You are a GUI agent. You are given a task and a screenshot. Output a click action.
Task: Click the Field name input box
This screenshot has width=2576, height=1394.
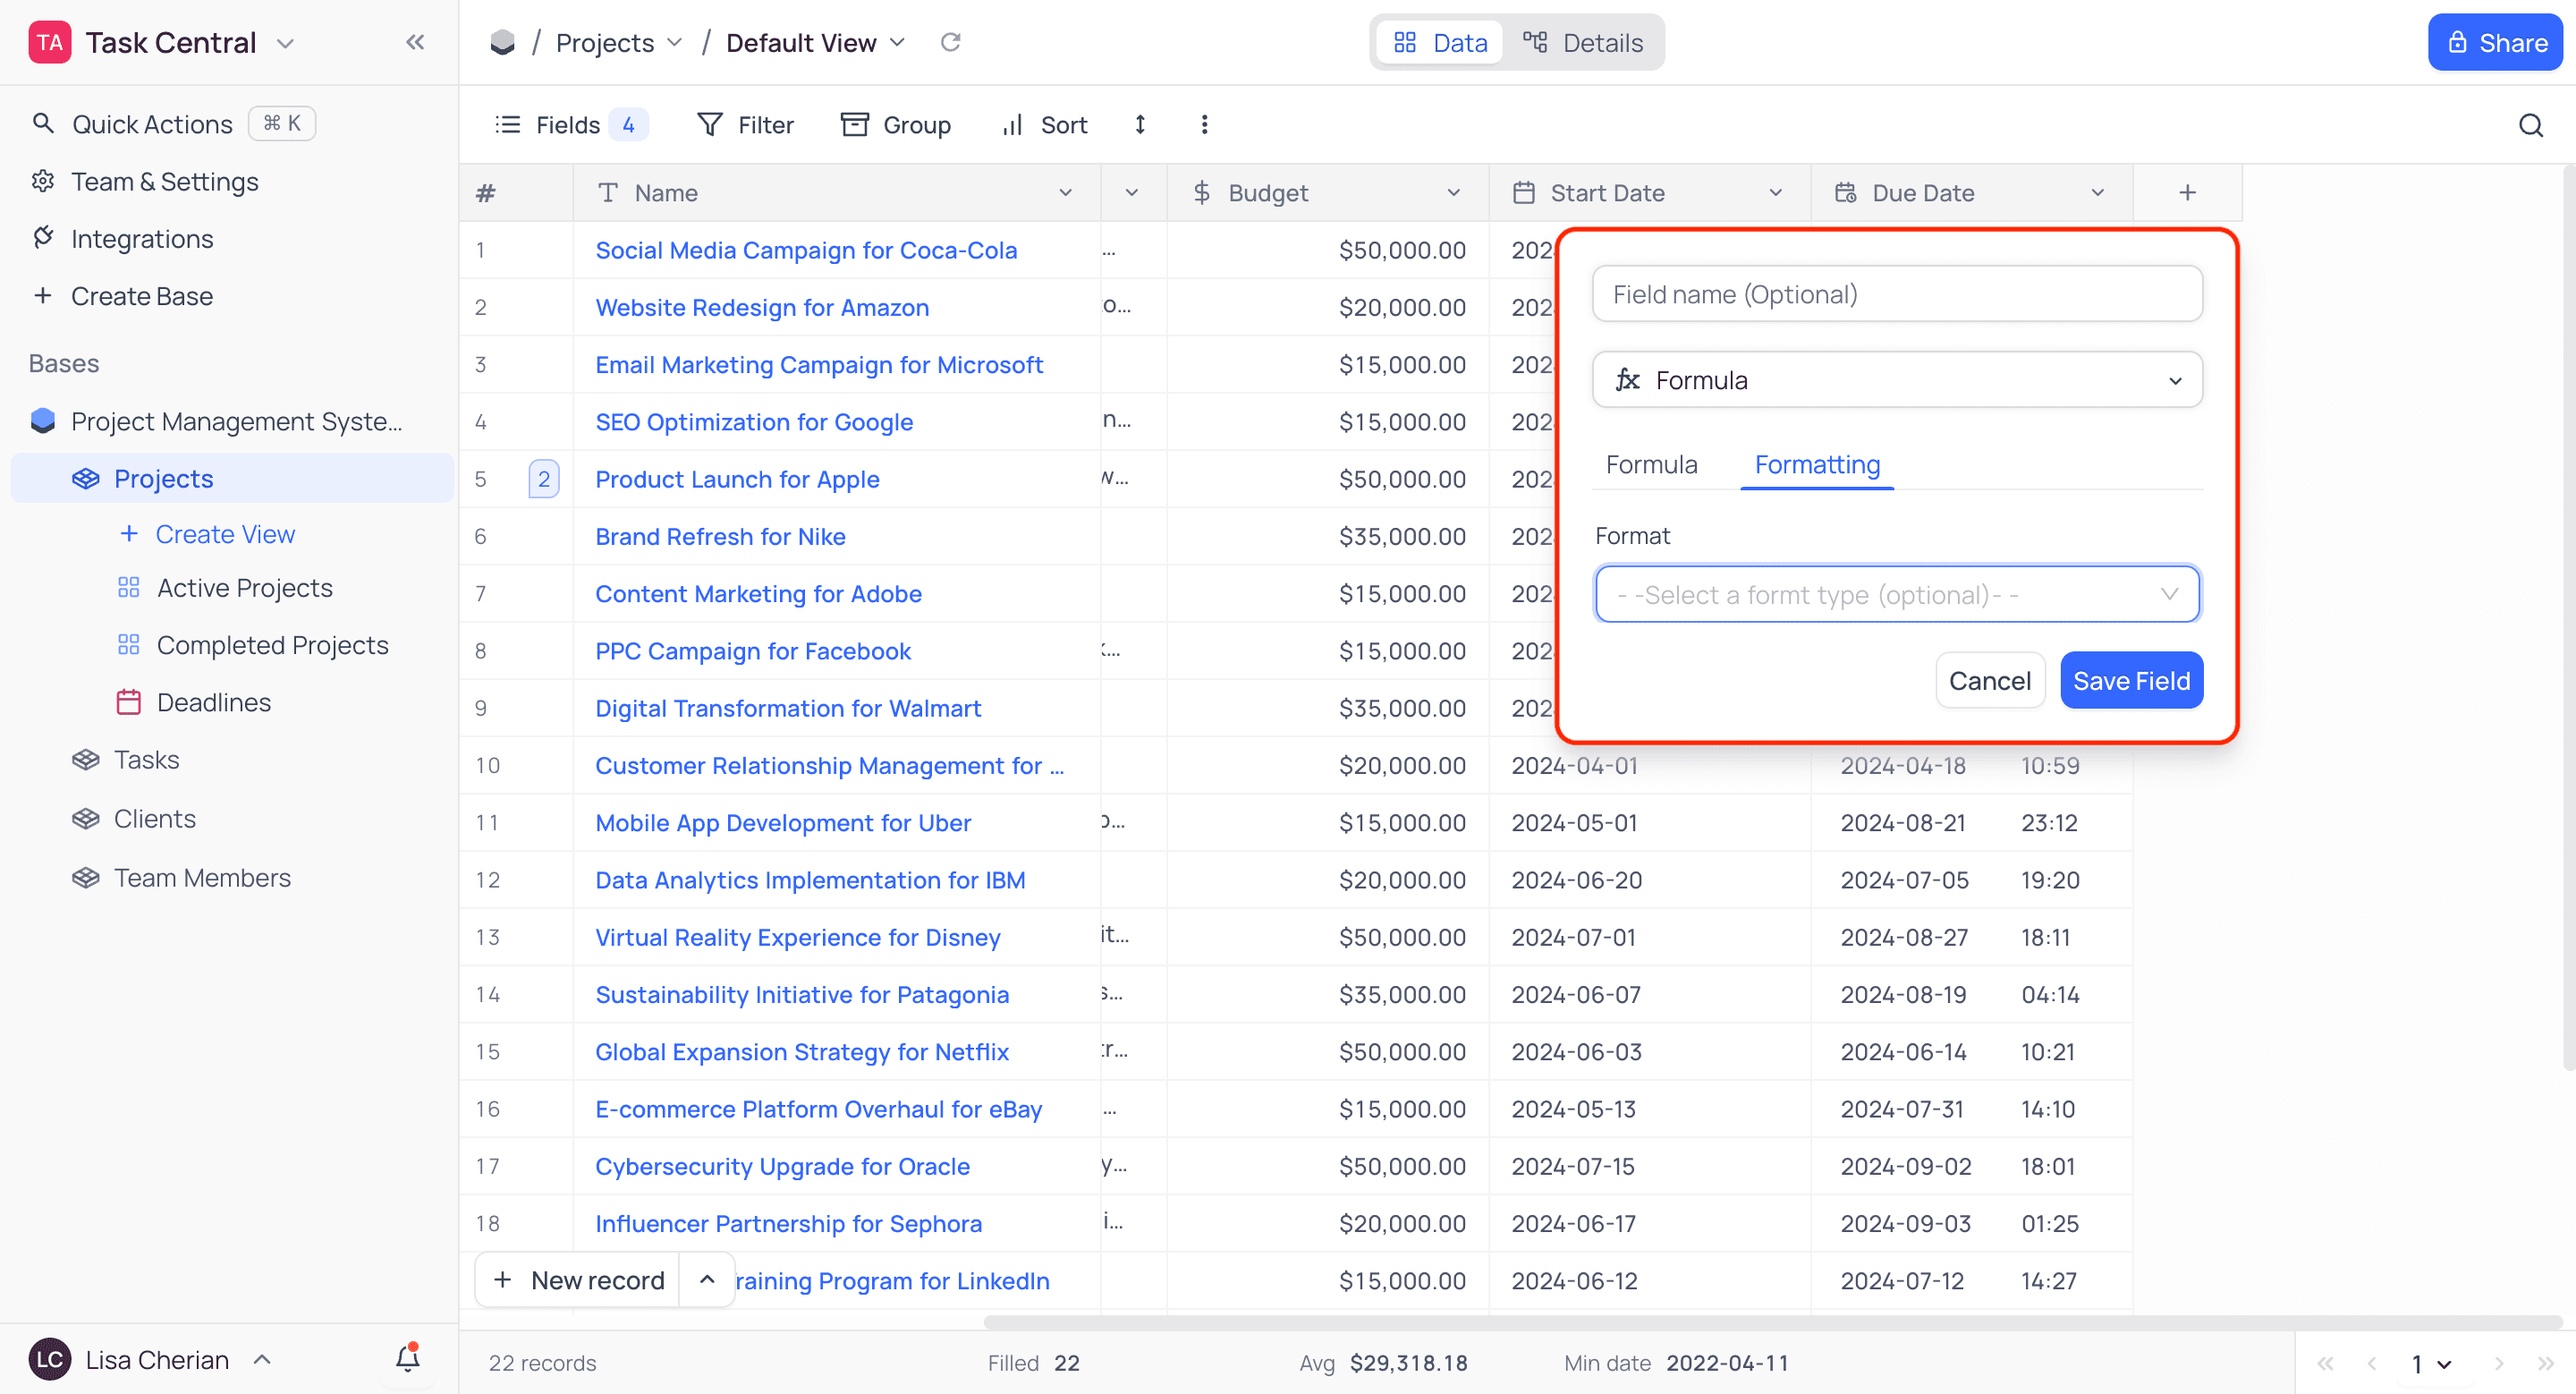click(1896, 294)
